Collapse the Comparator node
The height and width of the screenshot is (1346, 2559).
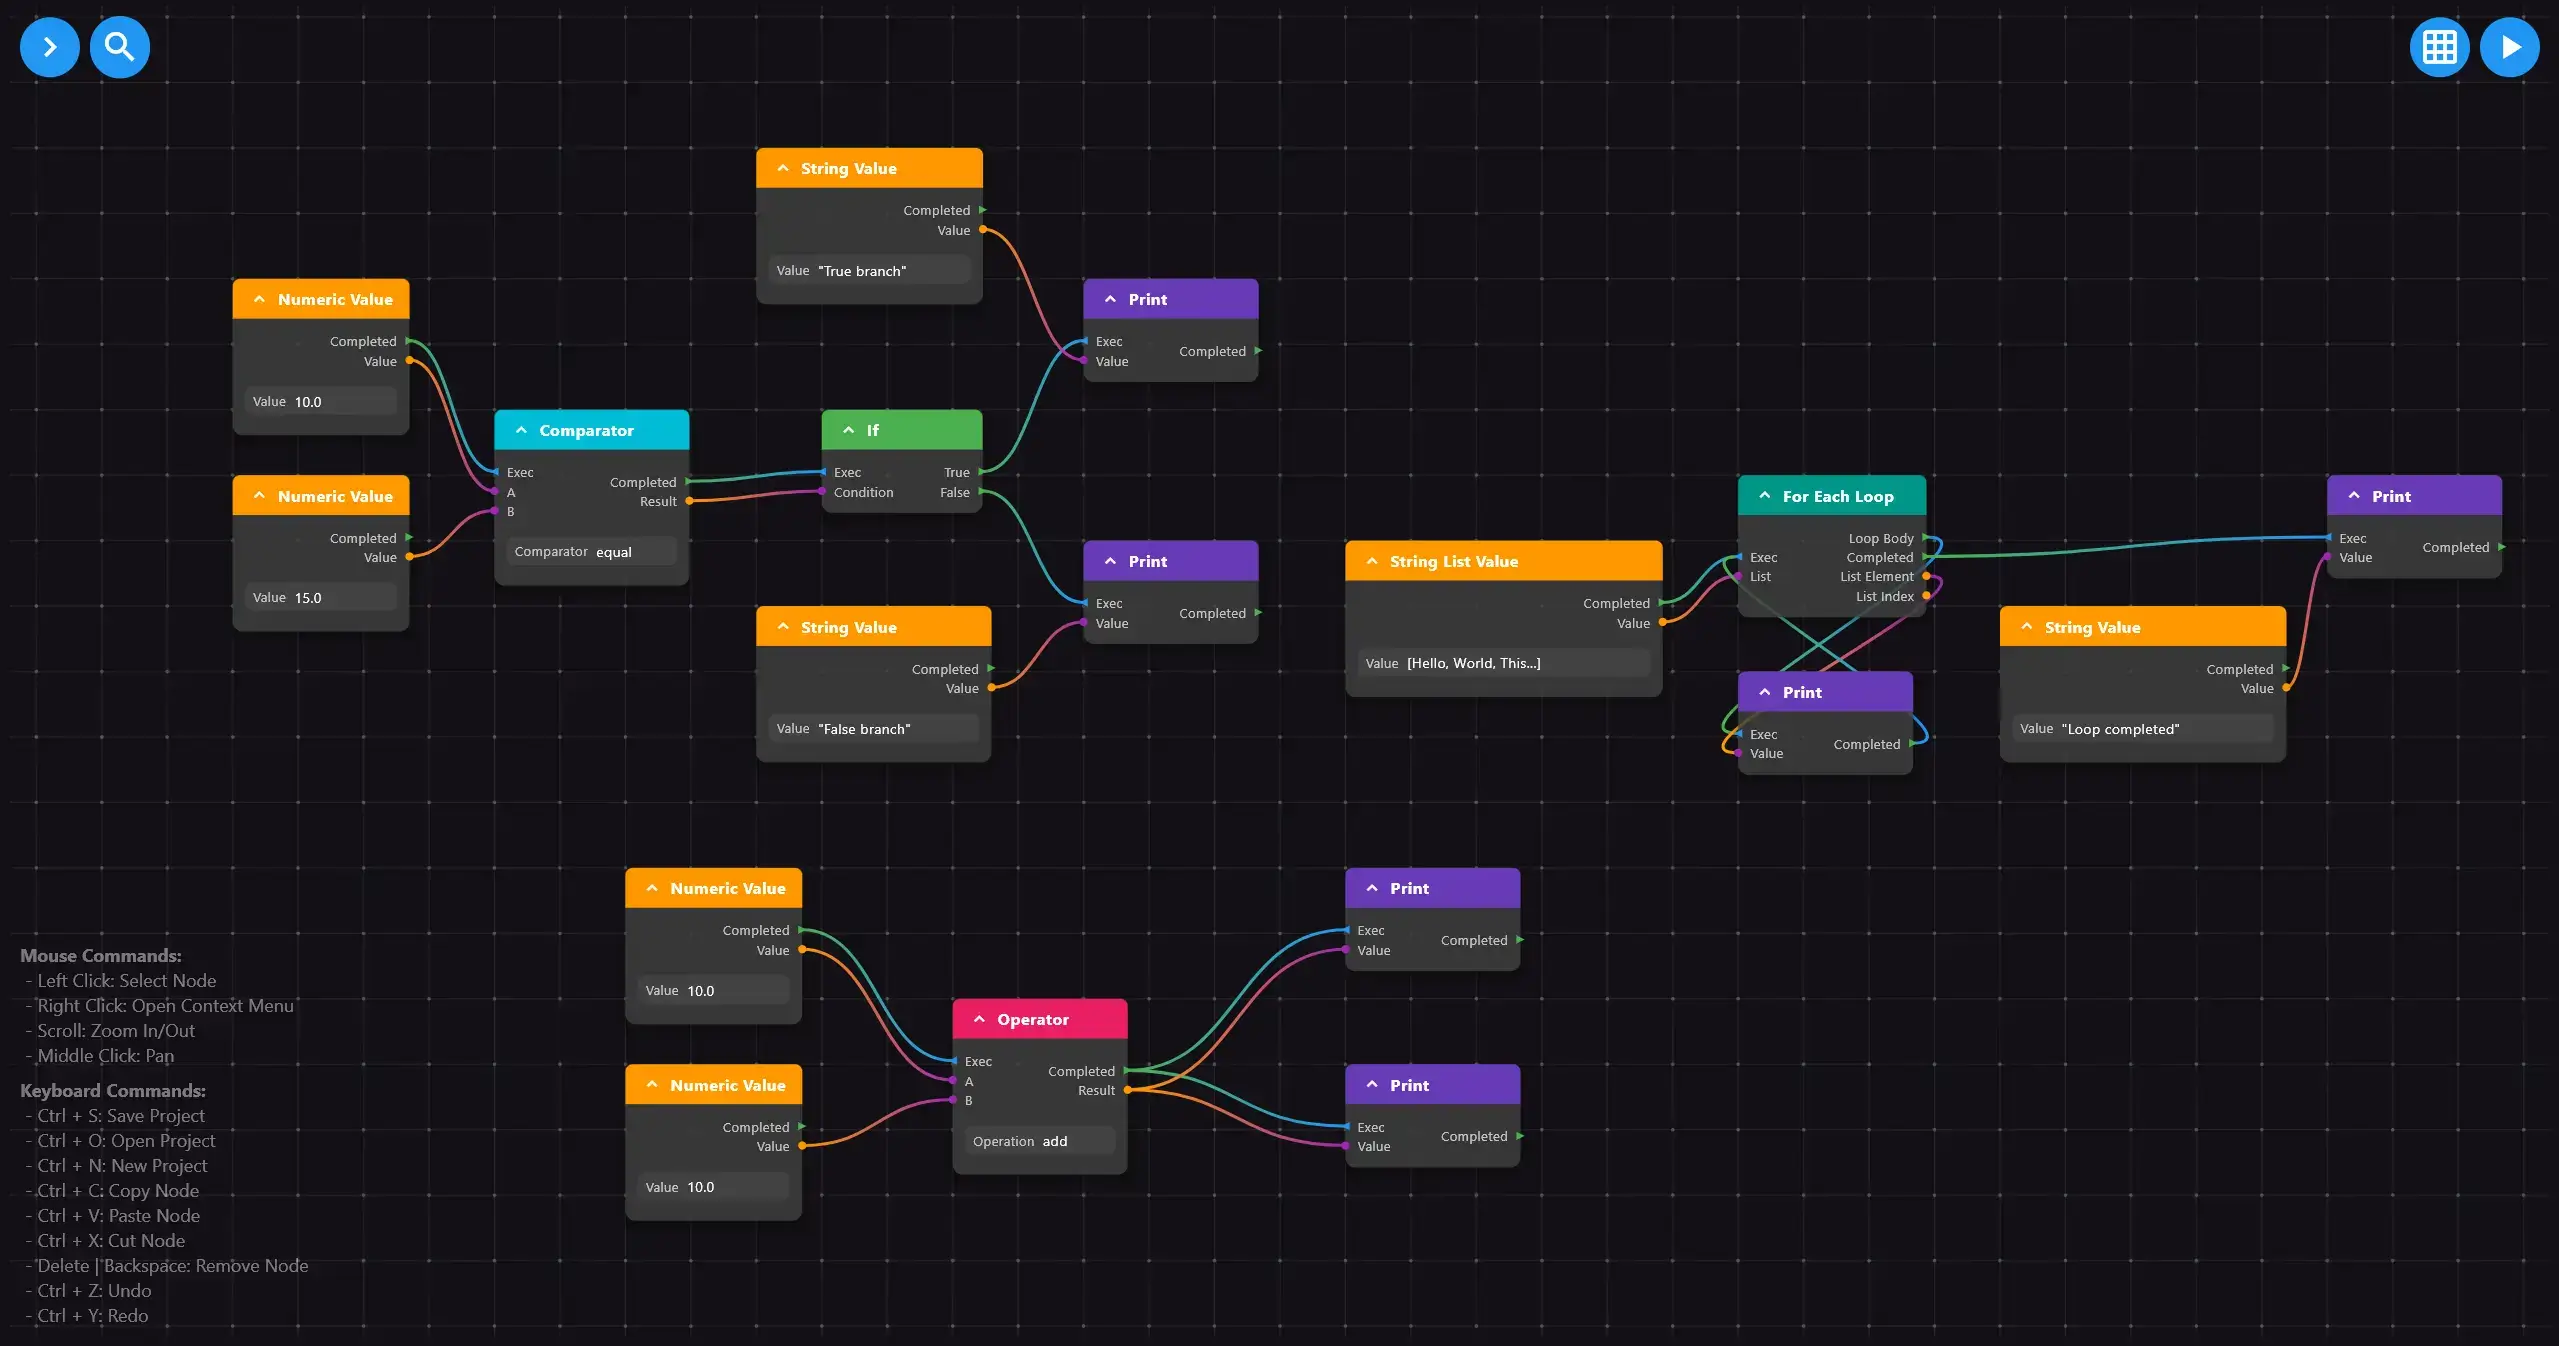(x=521, y=431)
